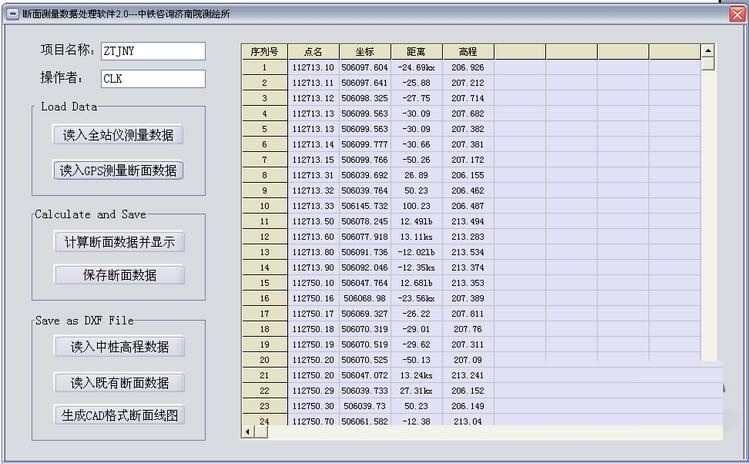This screenshot has height=464, width=749.
Task: Select row header 21 in the table
Action: click(264, 375)
